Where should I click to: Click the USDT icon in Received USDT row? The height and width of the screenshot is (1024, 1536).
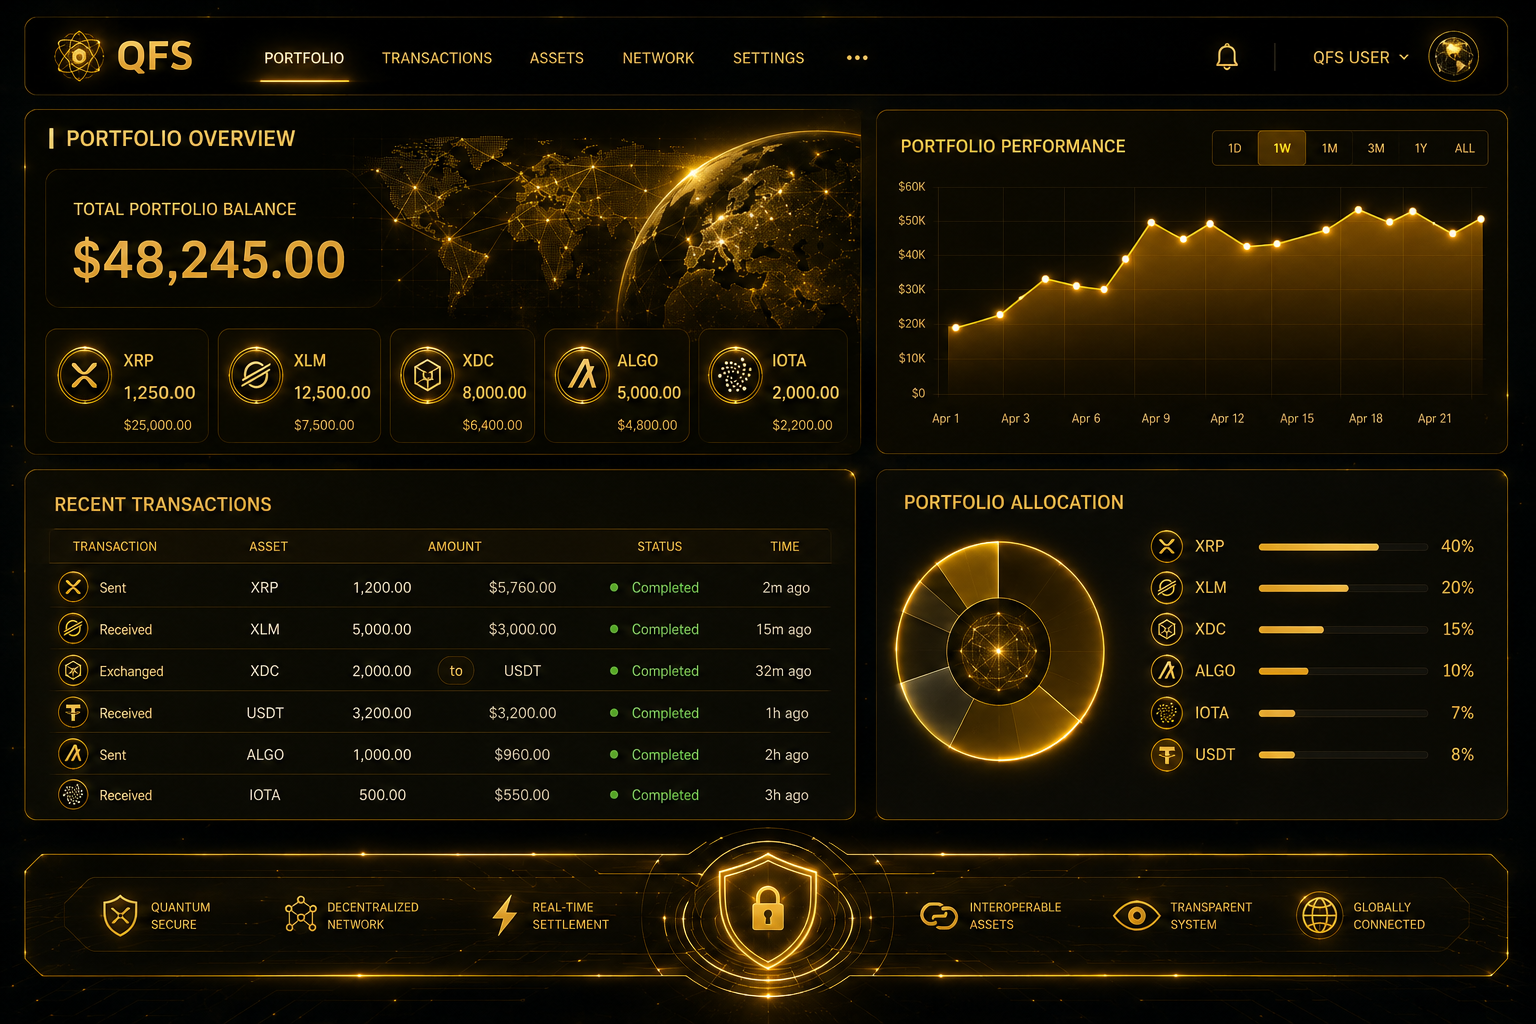pyautogui.click(x=73, y=712)
